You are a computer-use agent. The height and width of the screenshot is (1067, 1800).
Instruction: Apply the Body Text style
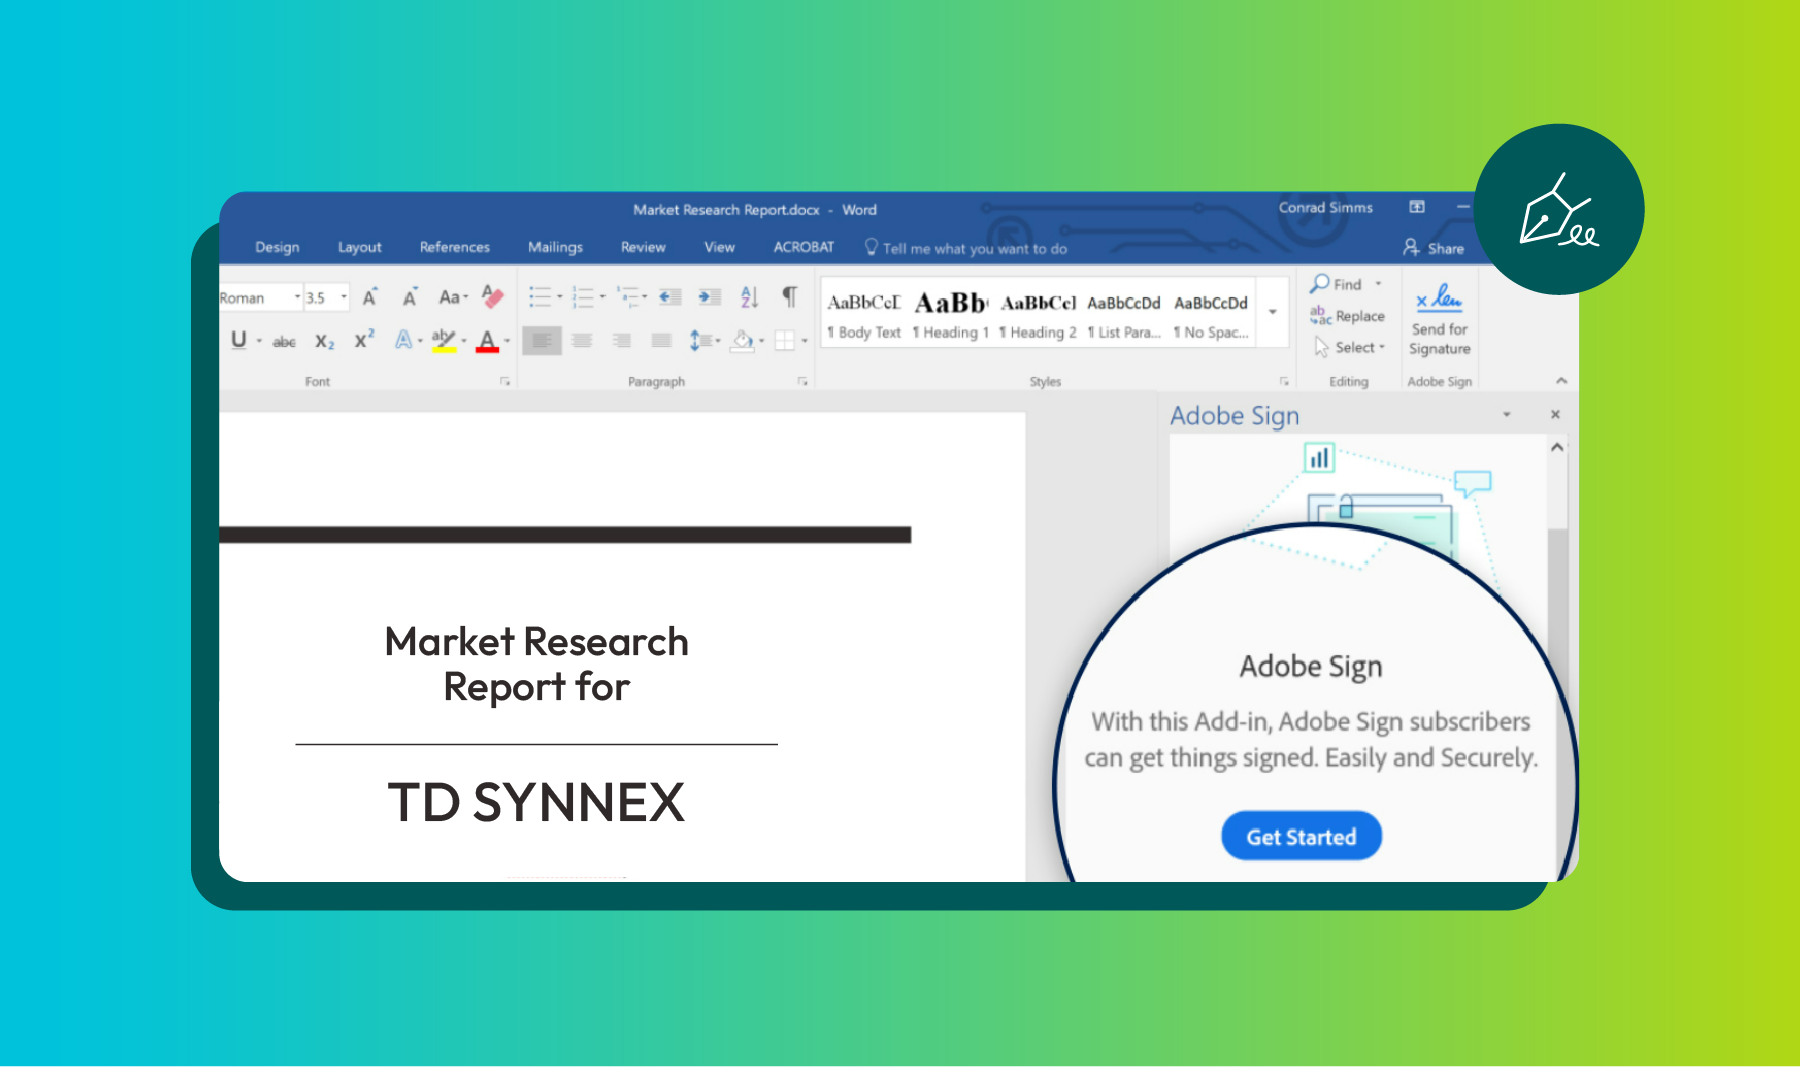864,313
